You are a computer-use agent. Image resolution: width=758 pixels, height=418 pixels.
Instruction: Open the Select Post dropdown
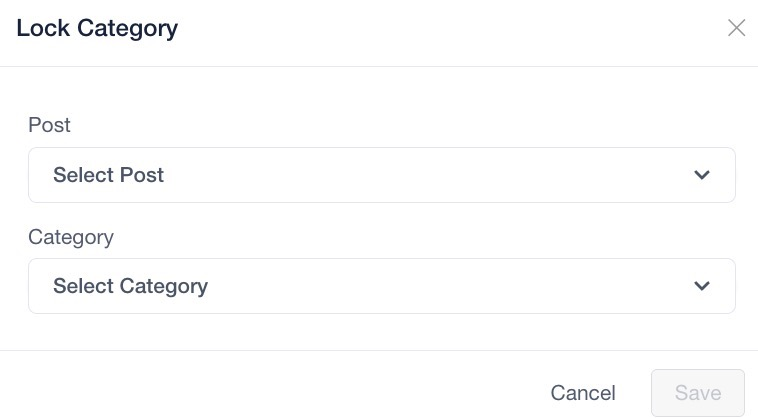[x=381, y=175]
